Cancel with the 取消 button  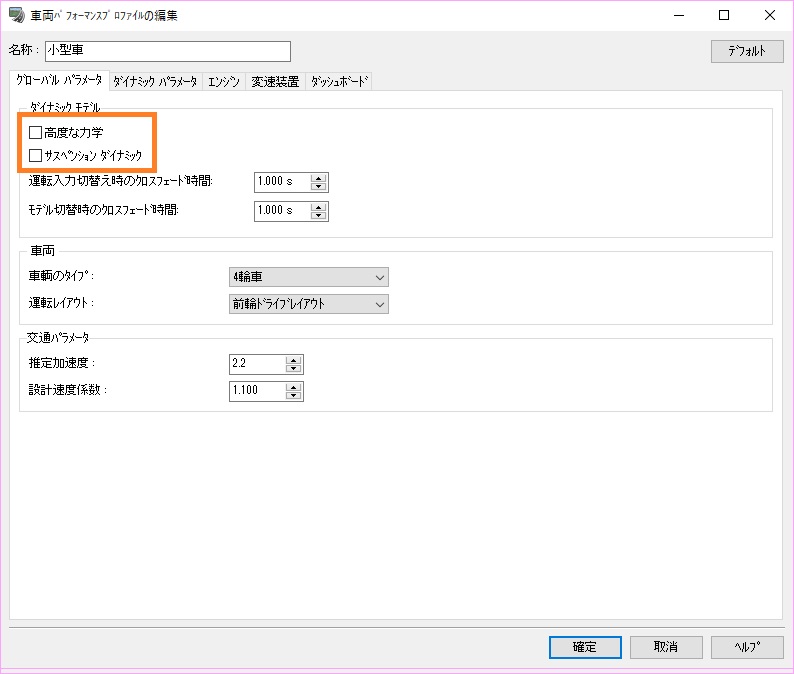point(666,647)
